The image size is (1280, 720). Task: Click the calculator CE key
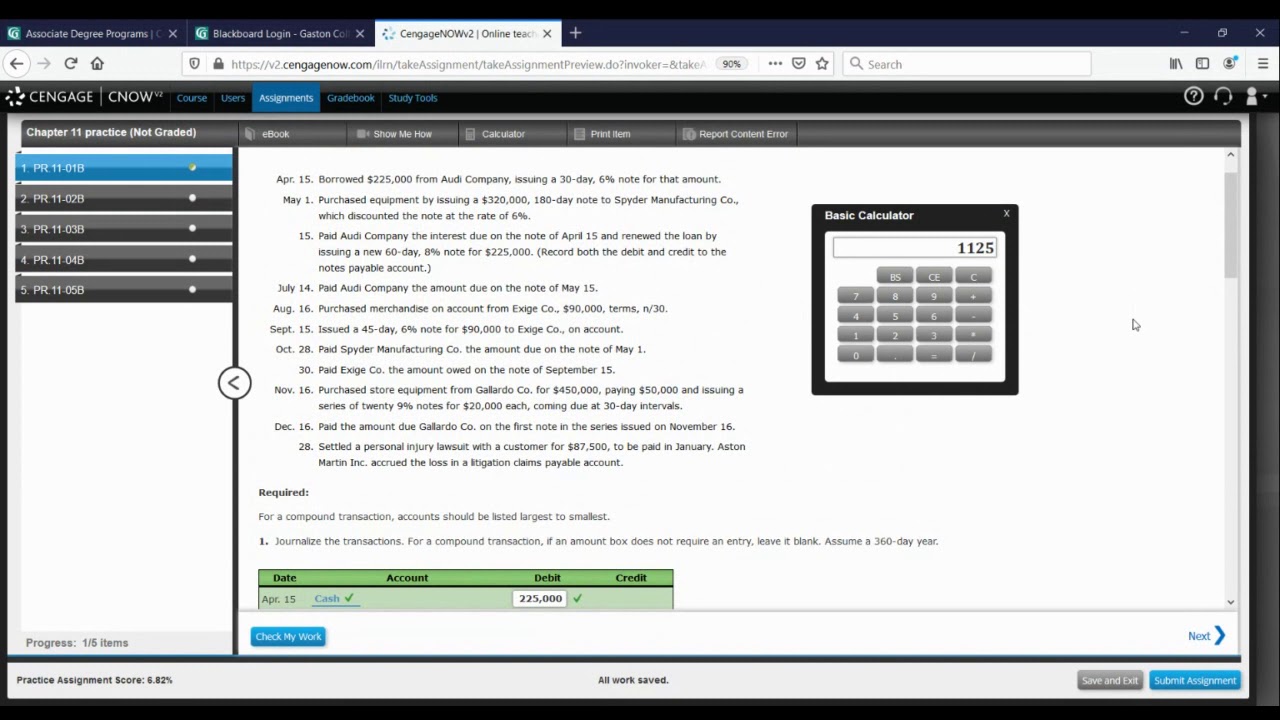[x=934, y=277]
